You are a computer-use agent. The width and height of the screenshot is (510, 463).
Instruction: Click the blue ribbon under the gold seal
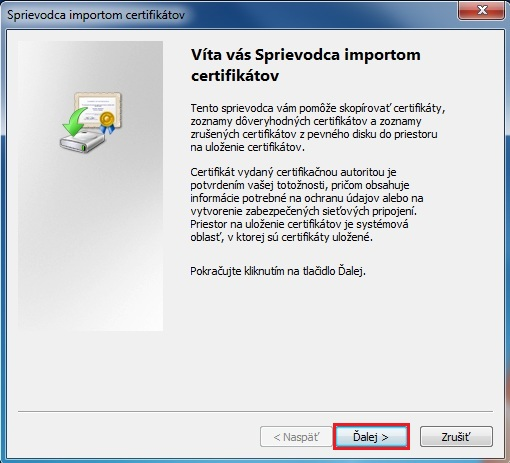click(108, 129)
